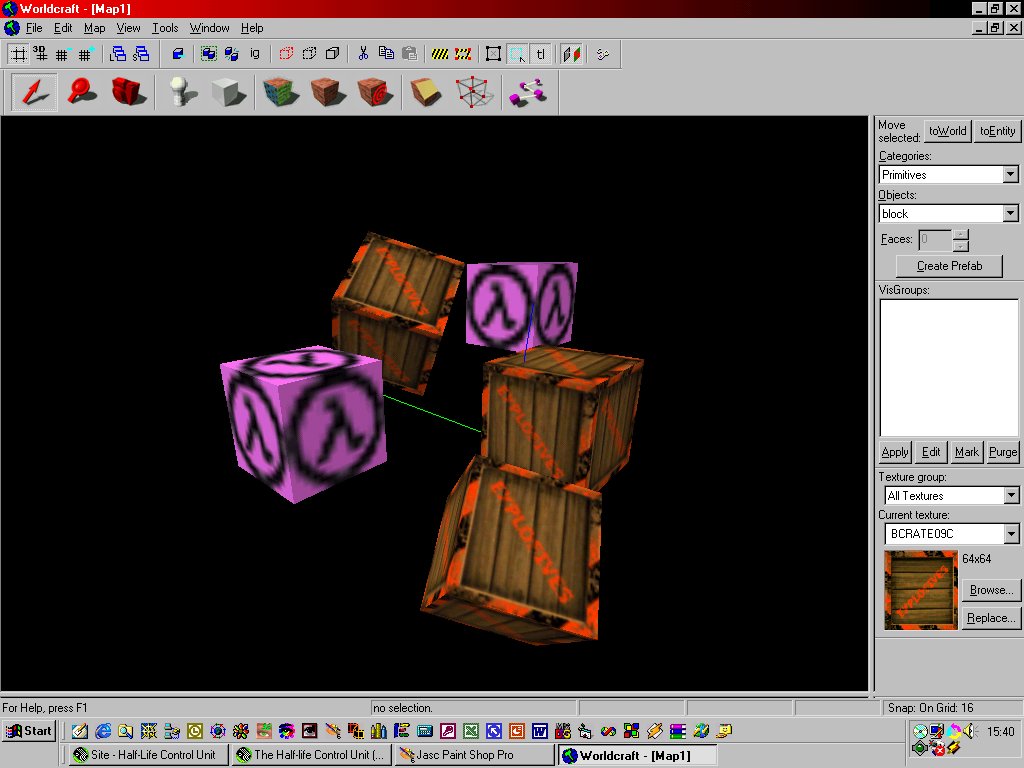Click the Browse... texture button

tap(991, 590)
